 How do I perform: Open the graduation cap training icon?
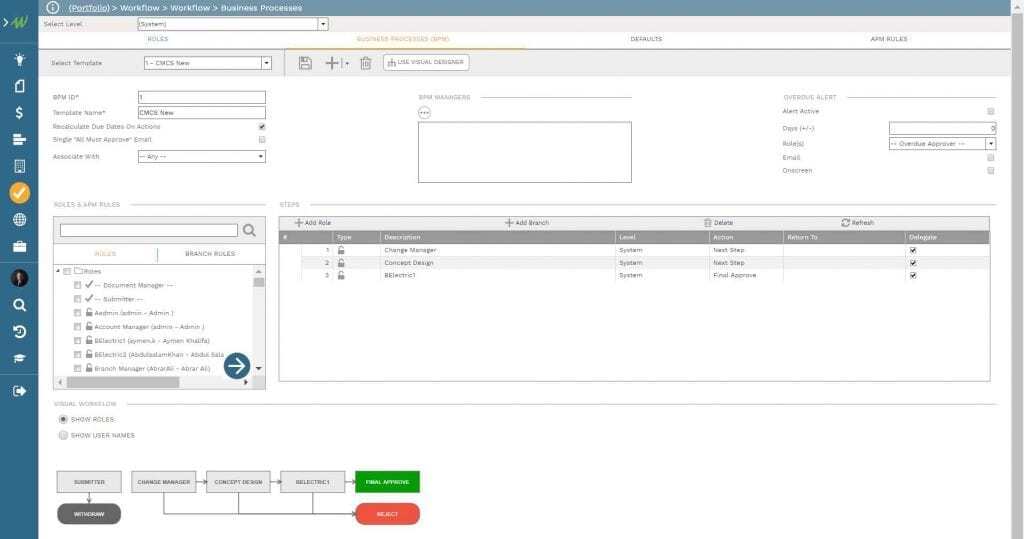point(20,359)
